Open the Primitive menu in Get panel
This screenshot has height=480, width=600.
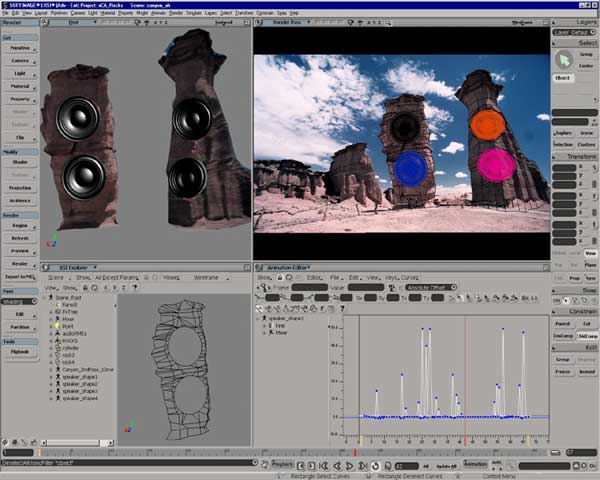click(x=20, y=47)
